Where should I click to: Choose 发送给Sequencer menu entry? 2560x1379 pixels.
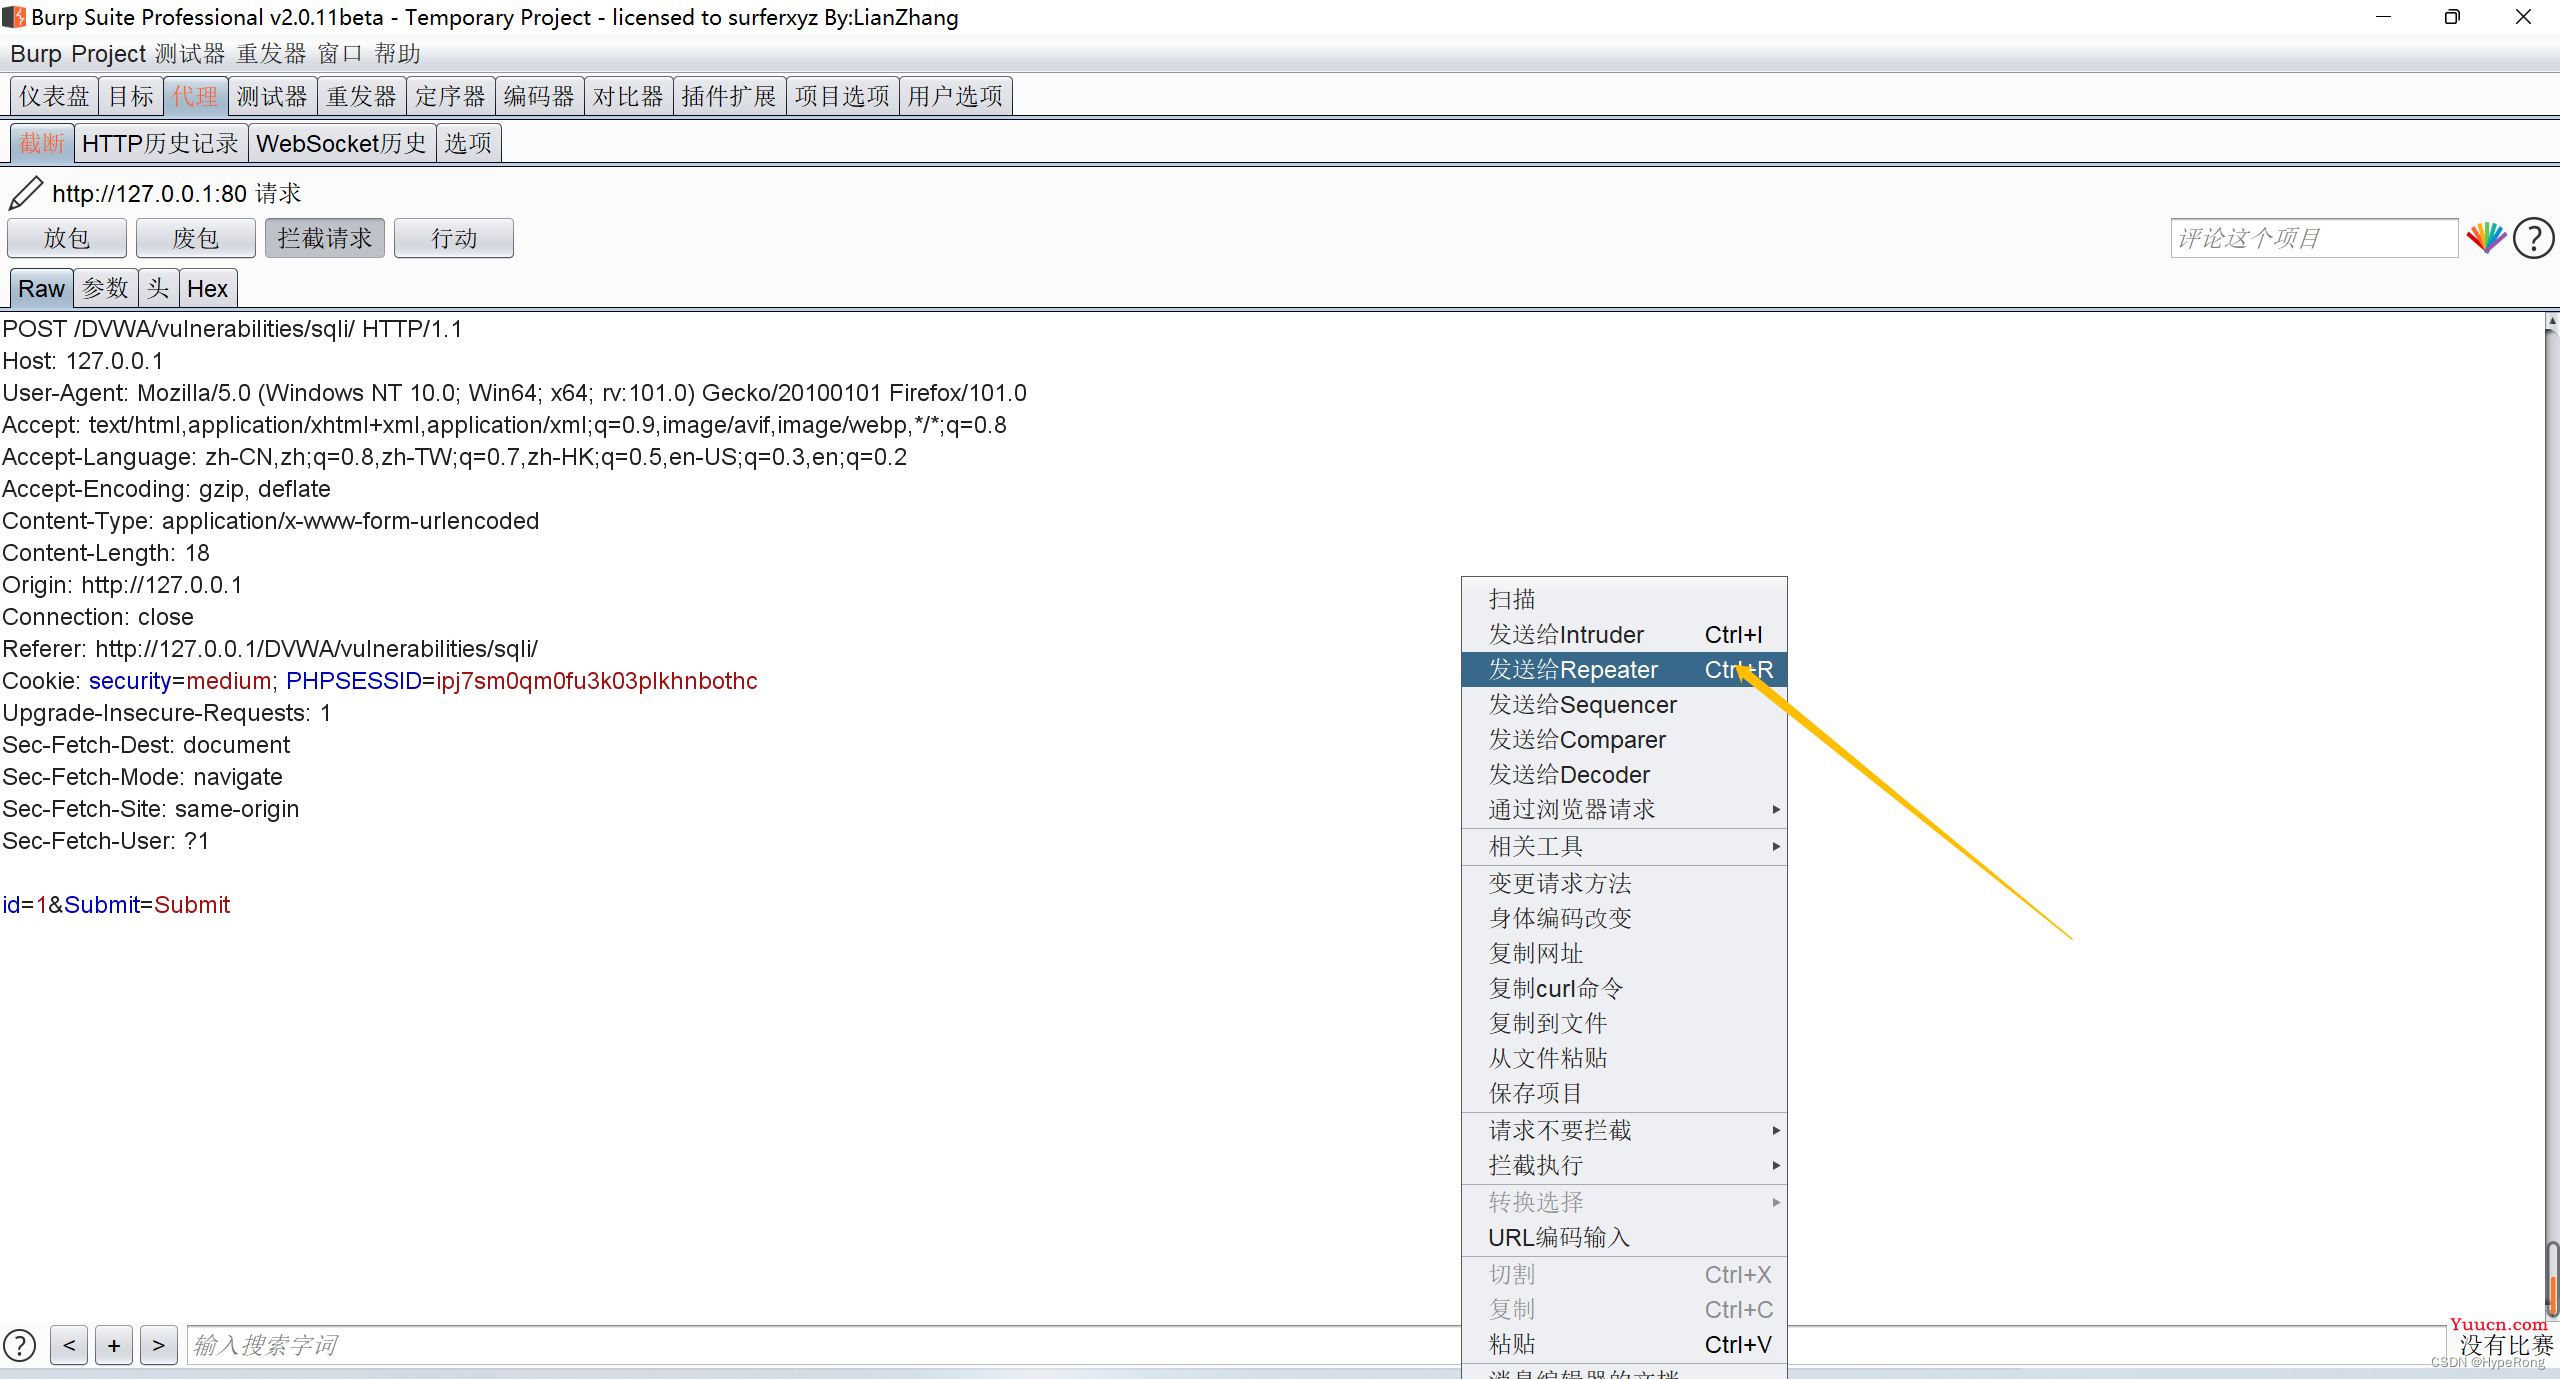[x=1624, y=704]
